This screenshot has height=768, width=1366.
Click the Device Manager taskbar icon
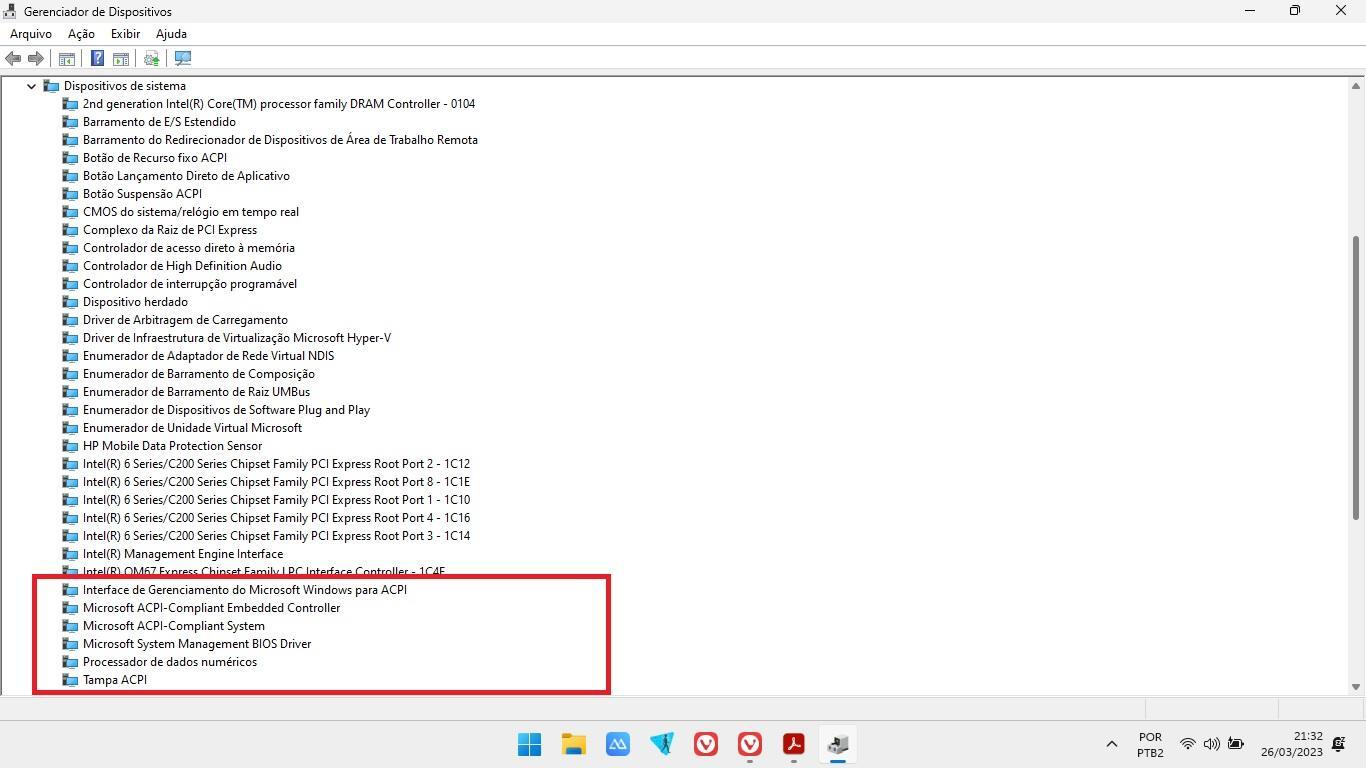tap(838, 744)
